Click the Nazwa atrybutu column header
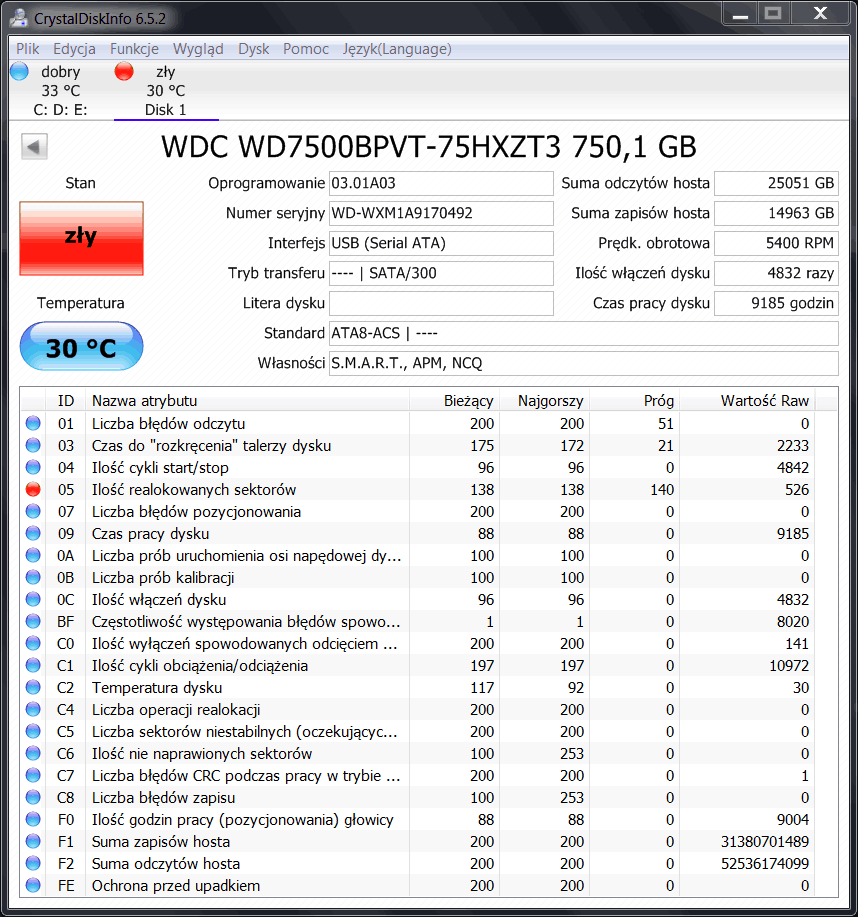This screenshot has height=917, width=858. point(247,401)
